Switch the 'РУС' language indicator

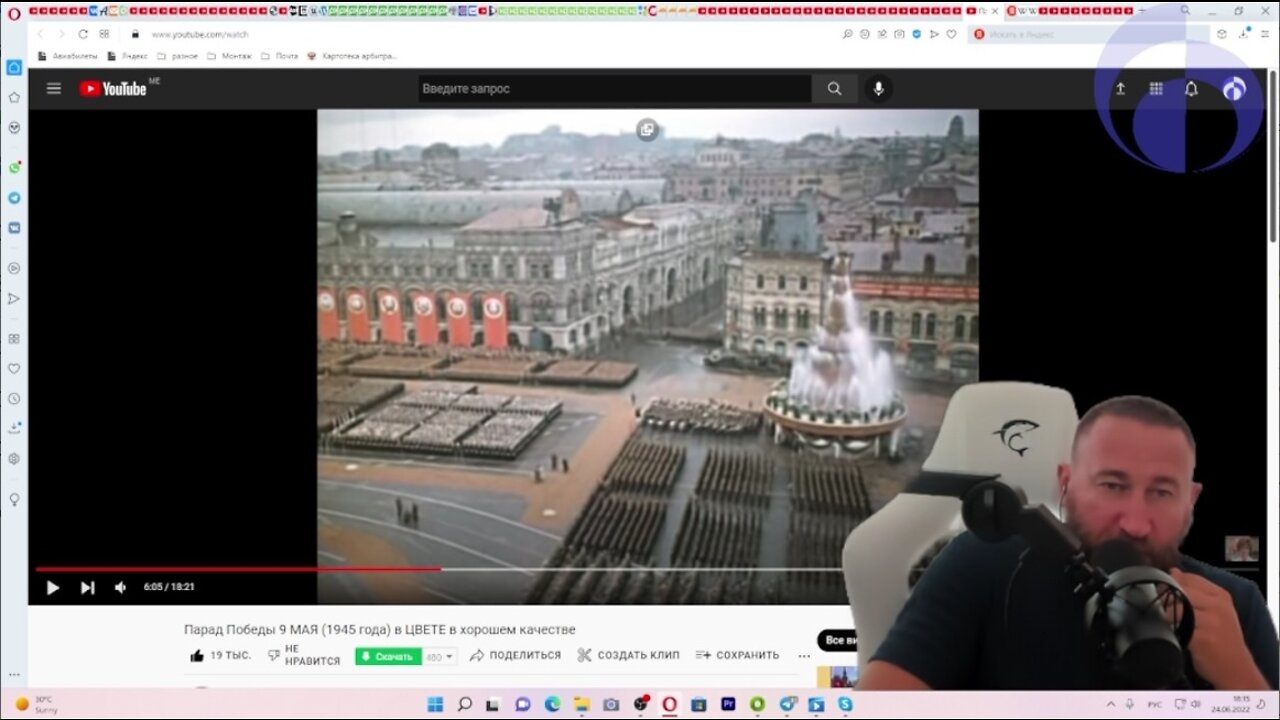1154,704
